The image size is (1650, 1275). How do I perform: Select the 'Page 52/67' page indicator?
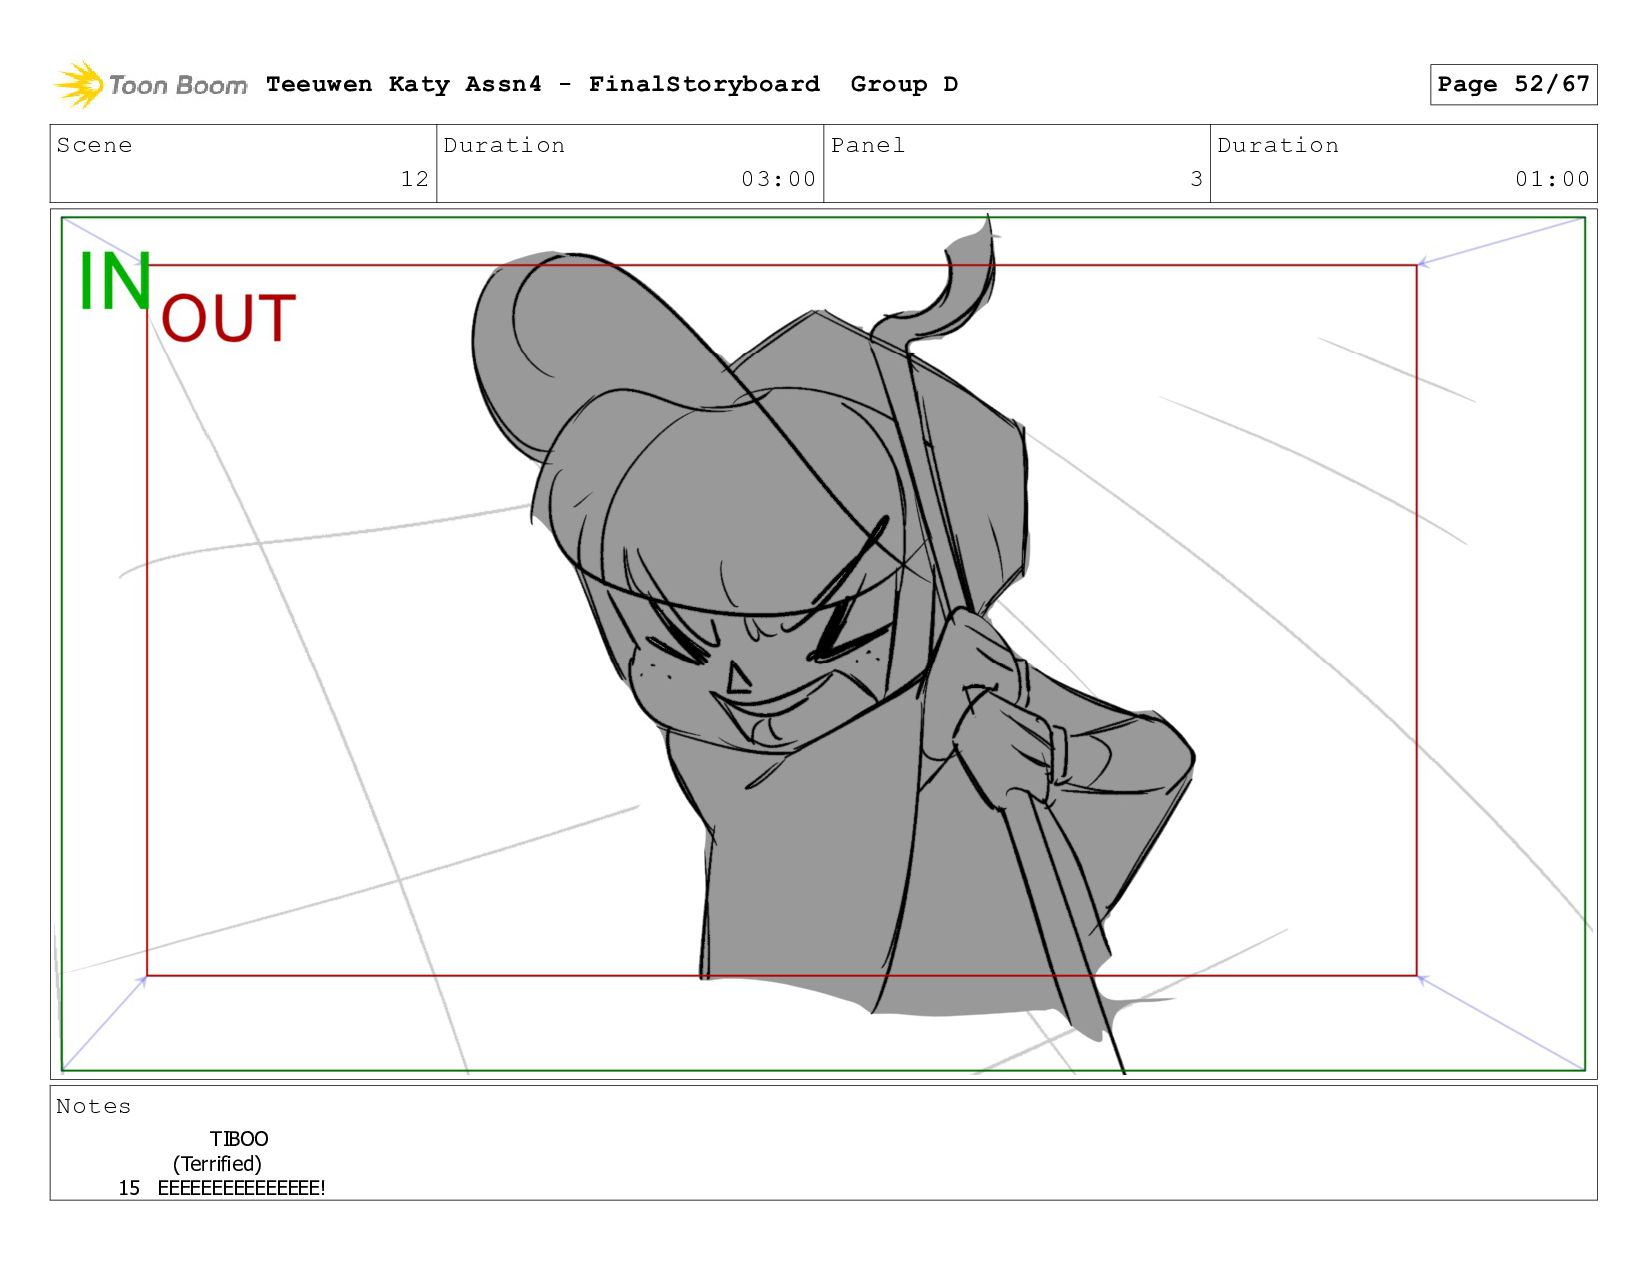(x=1513, y=84)
